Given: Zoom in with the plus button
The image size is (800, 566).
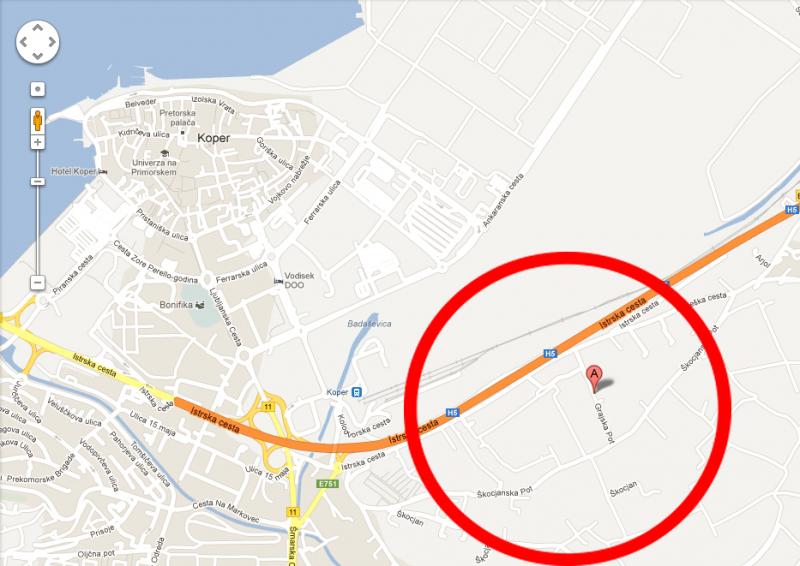Looking at the screenshot, I should point(38,142).
